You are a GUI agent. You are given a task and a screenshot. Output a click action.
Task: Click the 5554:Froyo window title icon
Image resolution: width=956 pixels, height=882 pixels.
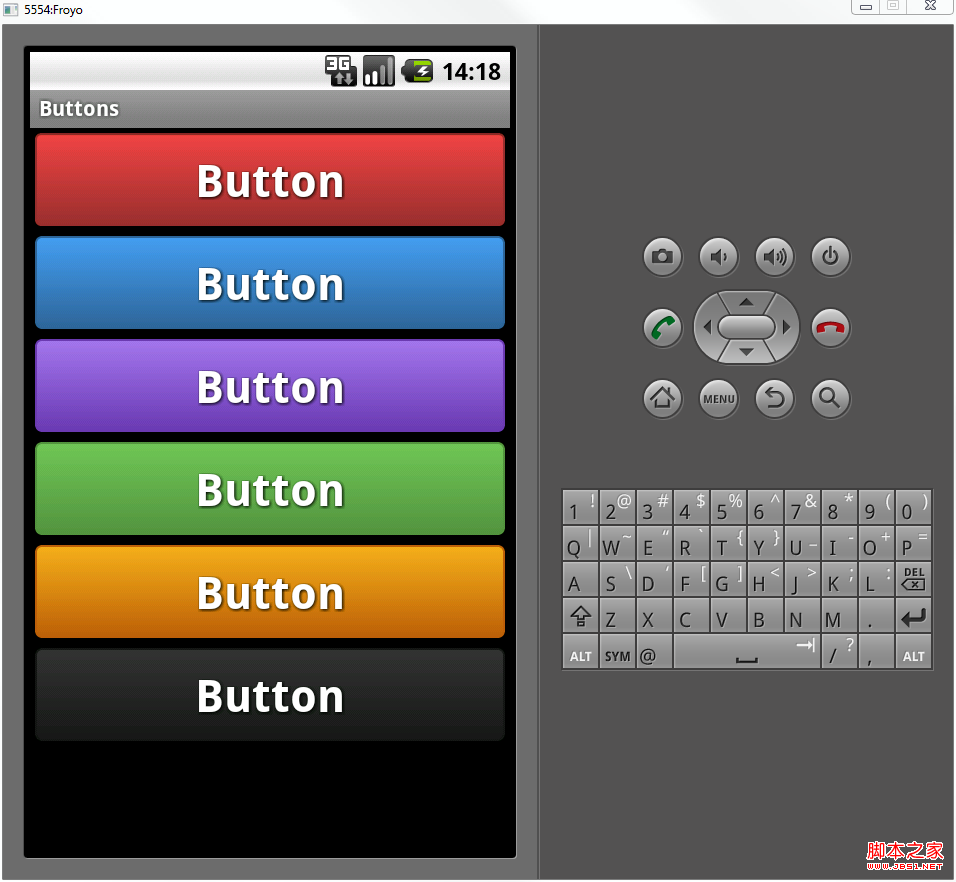tap(10, 10)
